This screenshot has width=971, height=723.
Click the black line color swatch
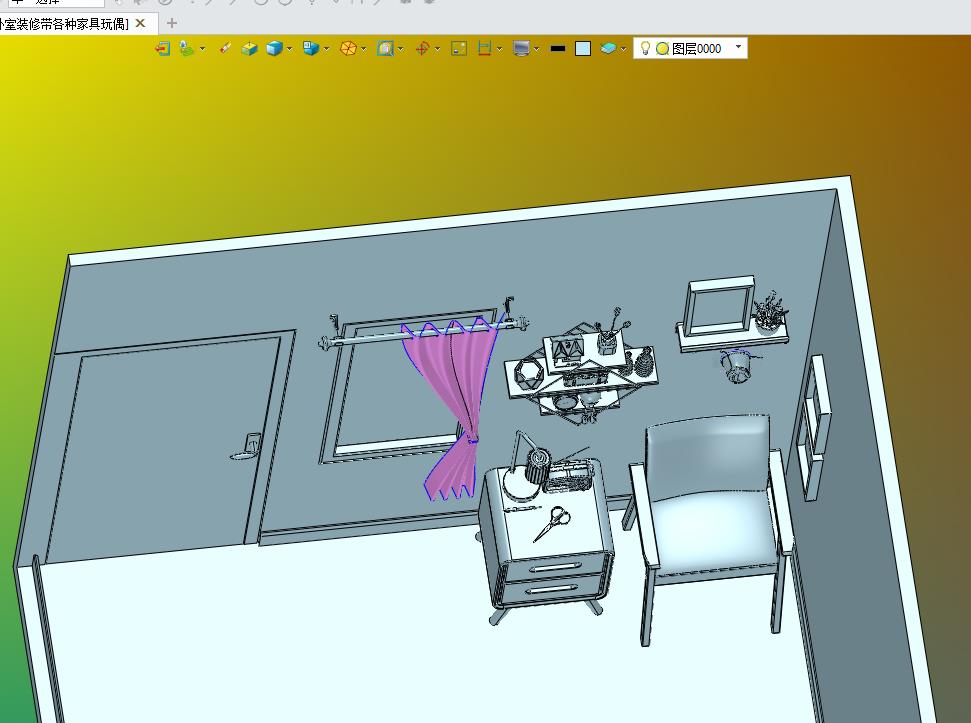[557, 48]
